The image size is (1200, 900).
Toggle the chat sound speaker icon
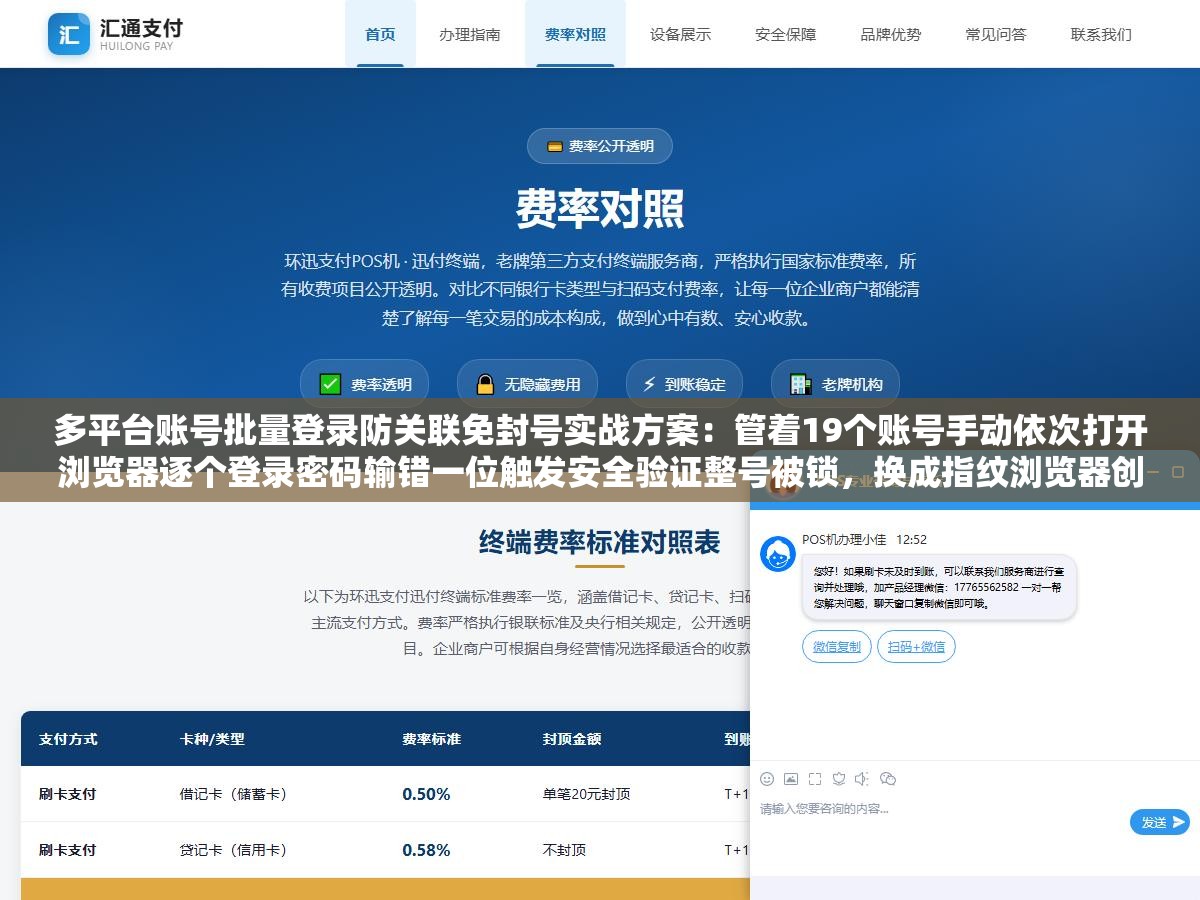point(862,779)
